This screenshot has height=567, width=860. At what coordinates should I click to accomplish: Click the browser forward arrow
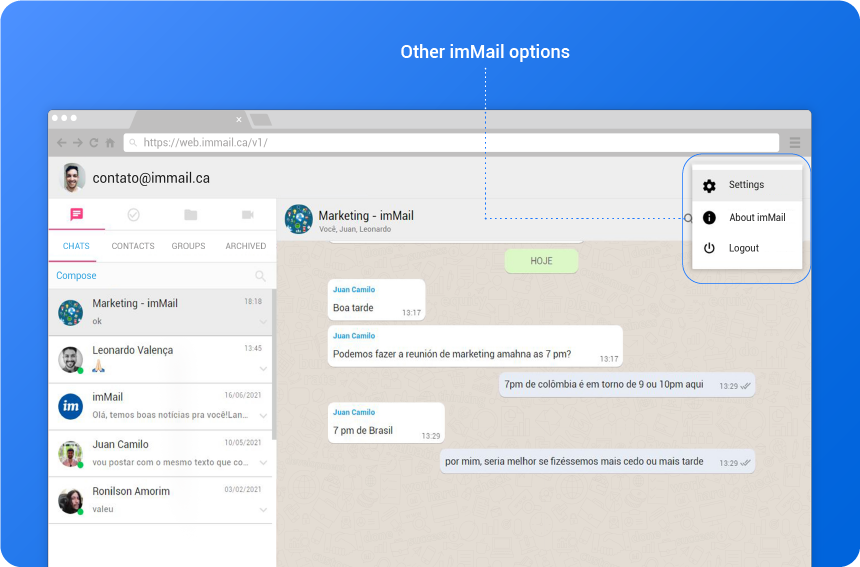78,143
